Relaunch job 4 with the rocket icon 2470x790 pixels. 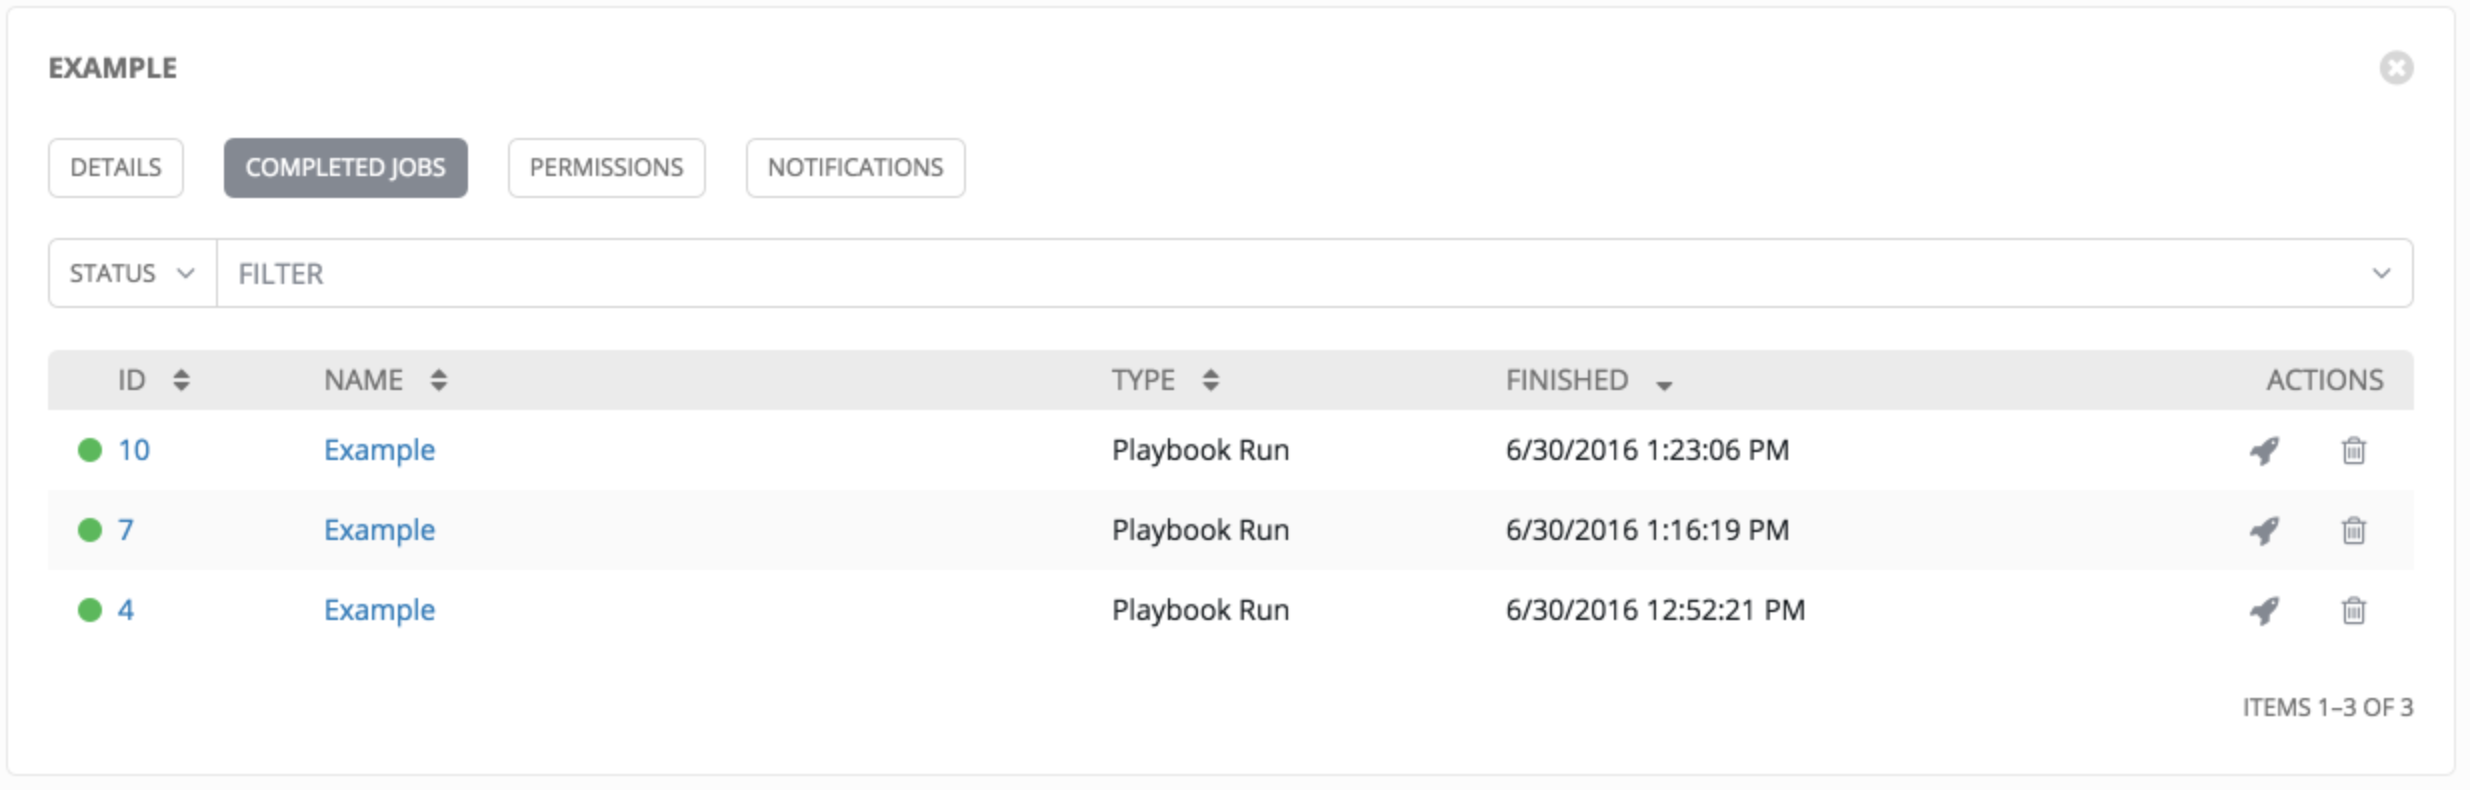(x=2265, y=611)
